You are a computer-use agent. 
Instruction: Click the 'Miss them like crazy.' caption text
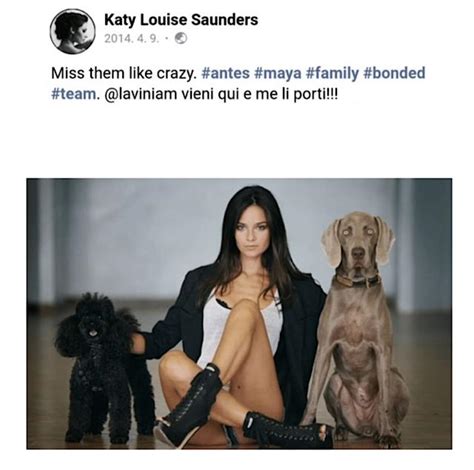pos(124,73)
